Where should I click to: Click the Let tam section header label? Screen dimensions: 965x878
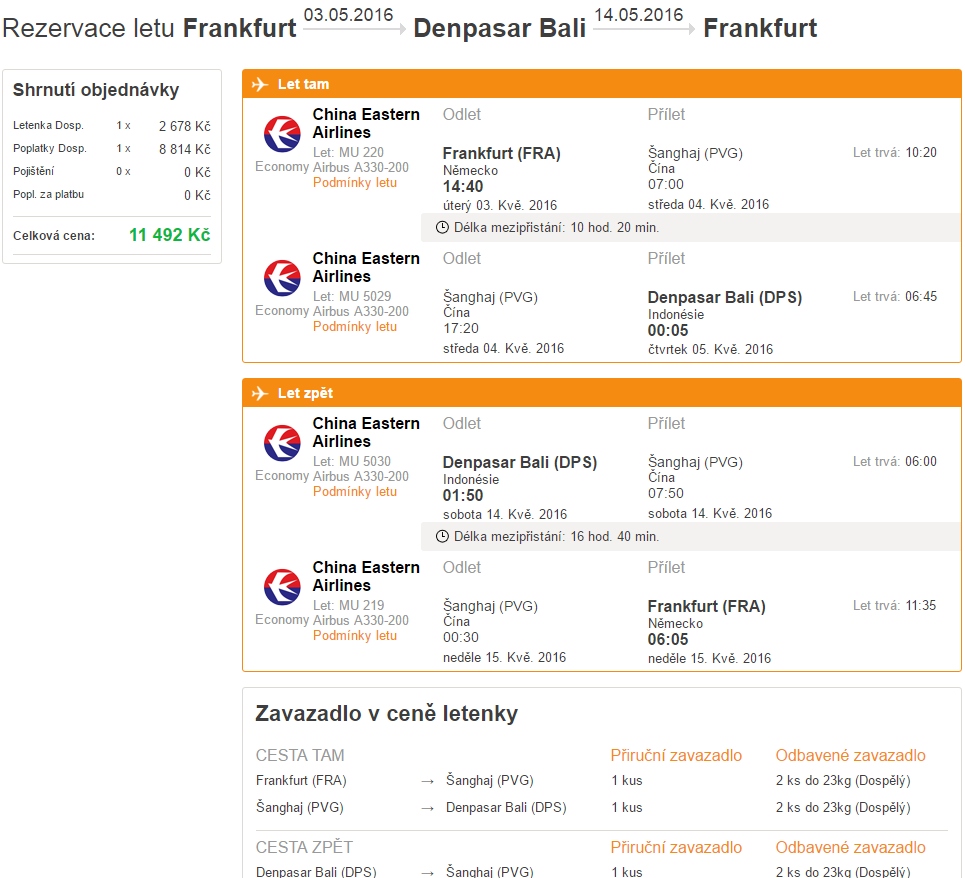pyautogui.click(x=303, y=84)
